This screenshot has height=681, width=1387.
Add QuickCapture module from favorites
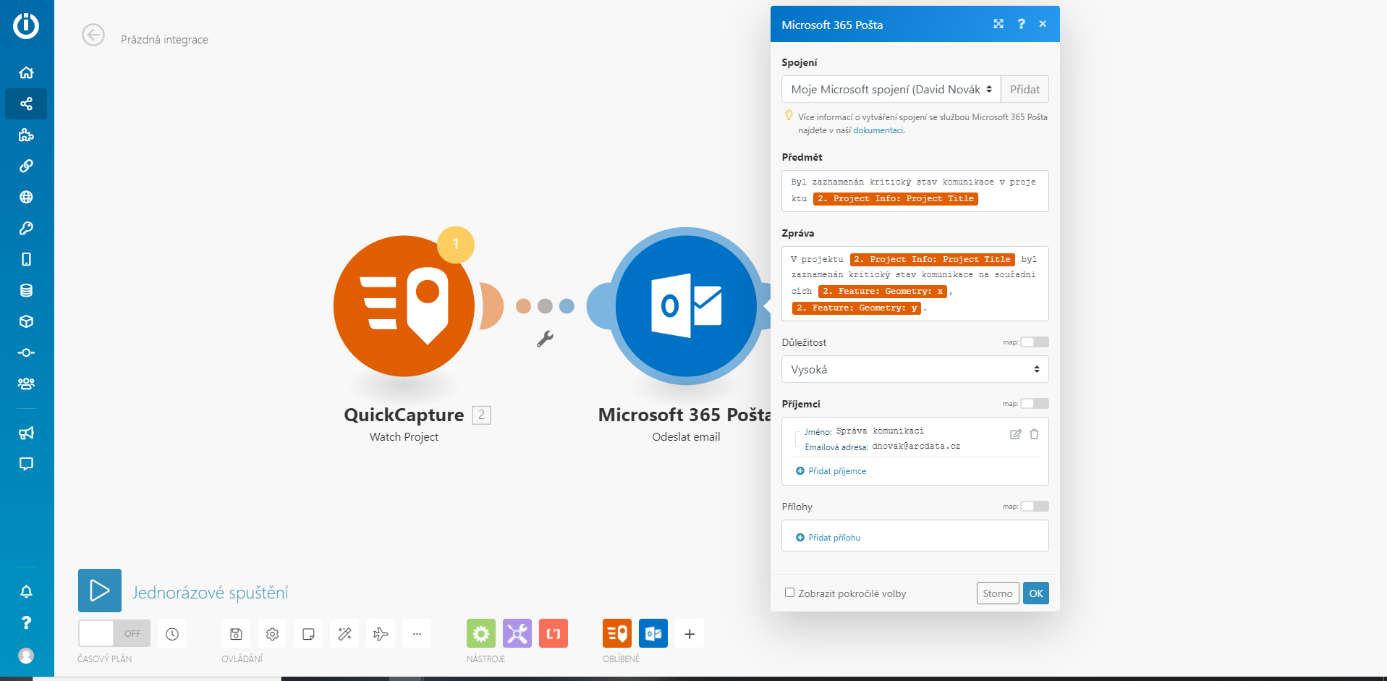click(617, 633)
